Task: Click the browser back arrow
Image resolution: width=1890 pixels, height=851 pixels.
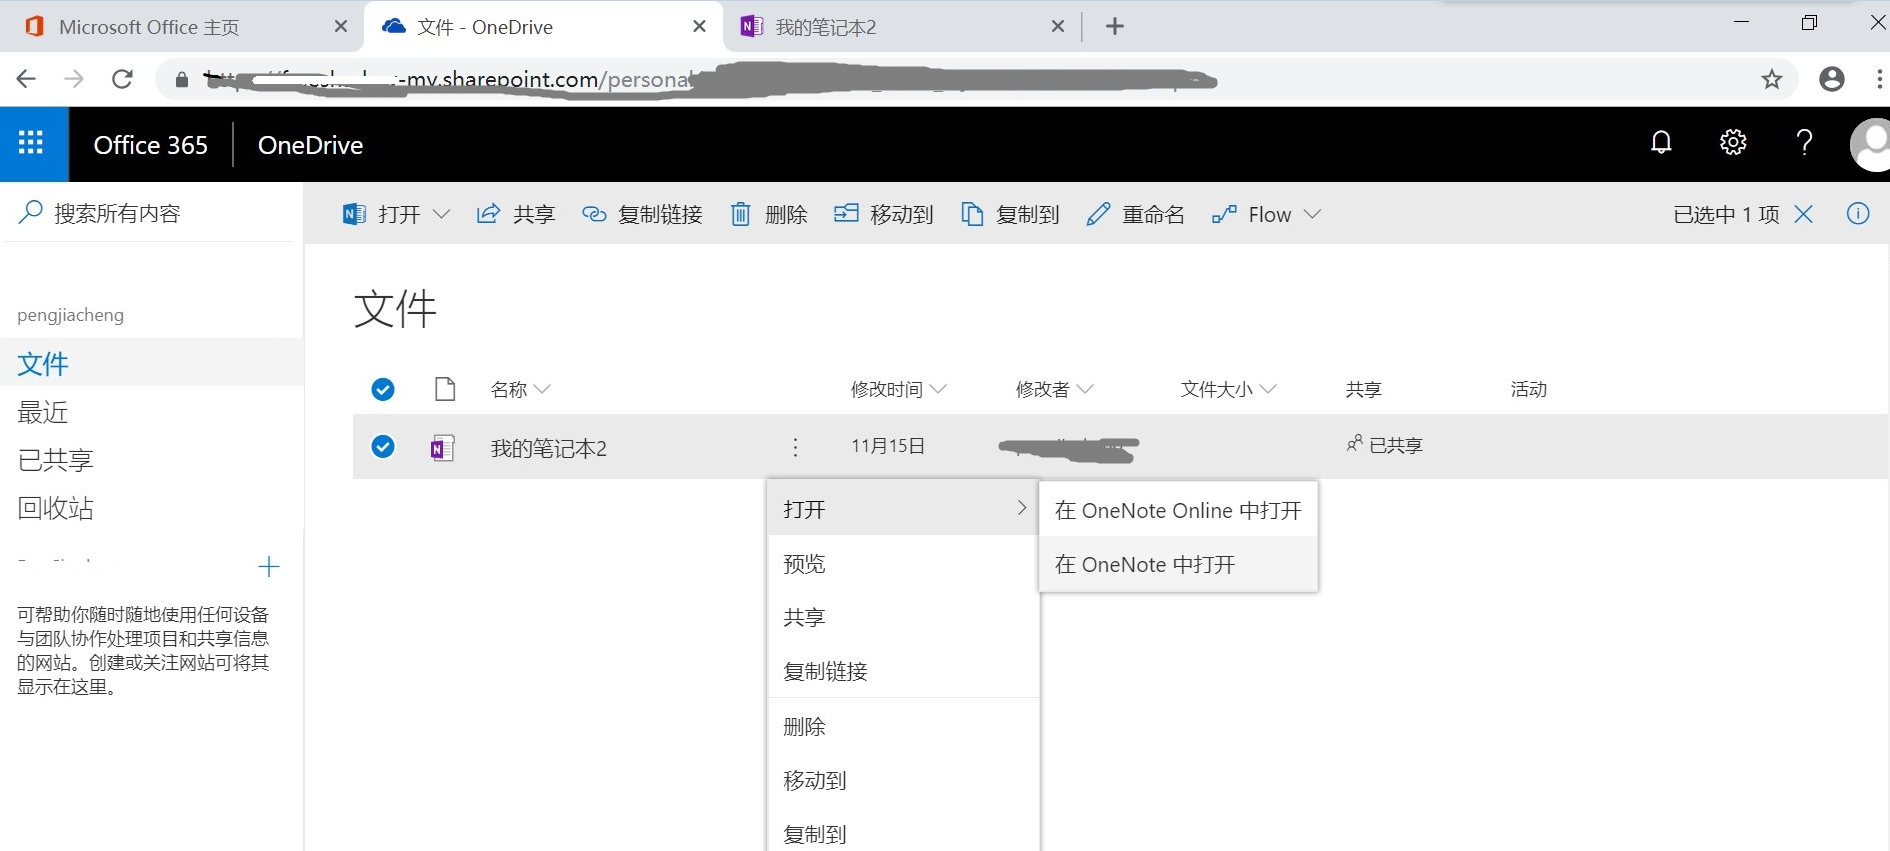Action: tap(27, 79)
